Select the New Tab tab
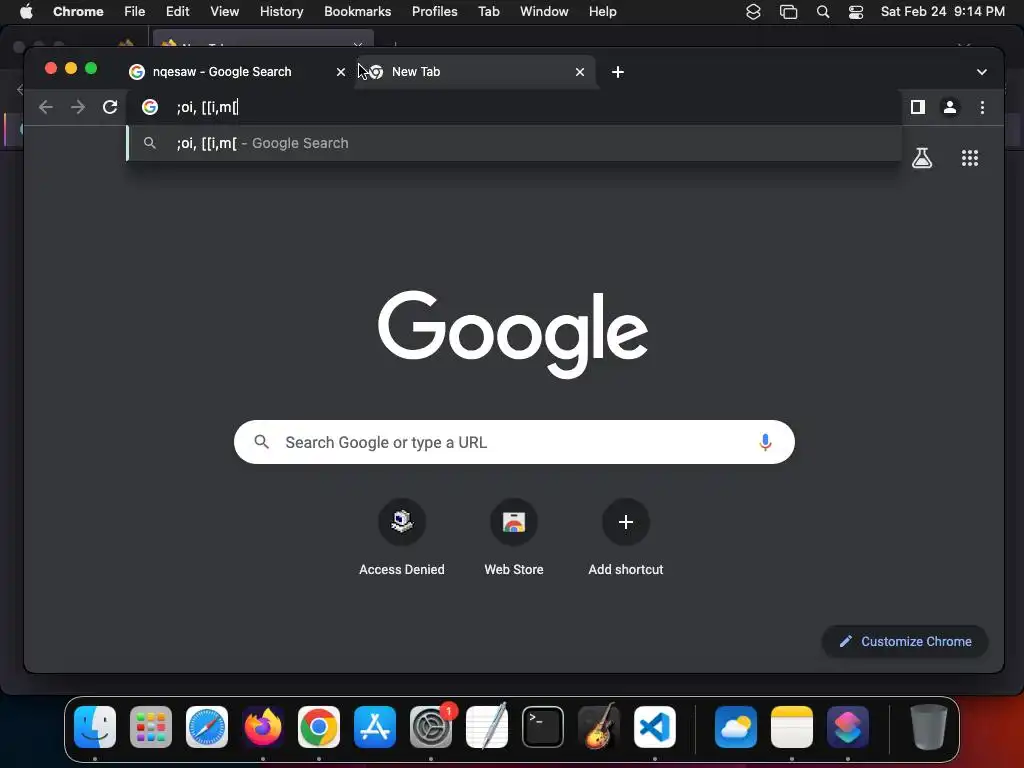The image size is (1024, 768). (x=477, y=72)
